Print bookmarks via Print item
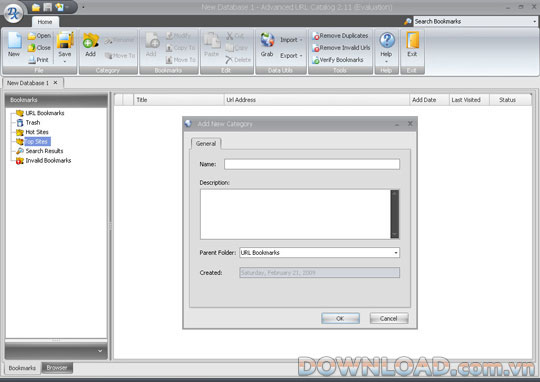The width and height of the screenshot is (540, 382). 39,60
